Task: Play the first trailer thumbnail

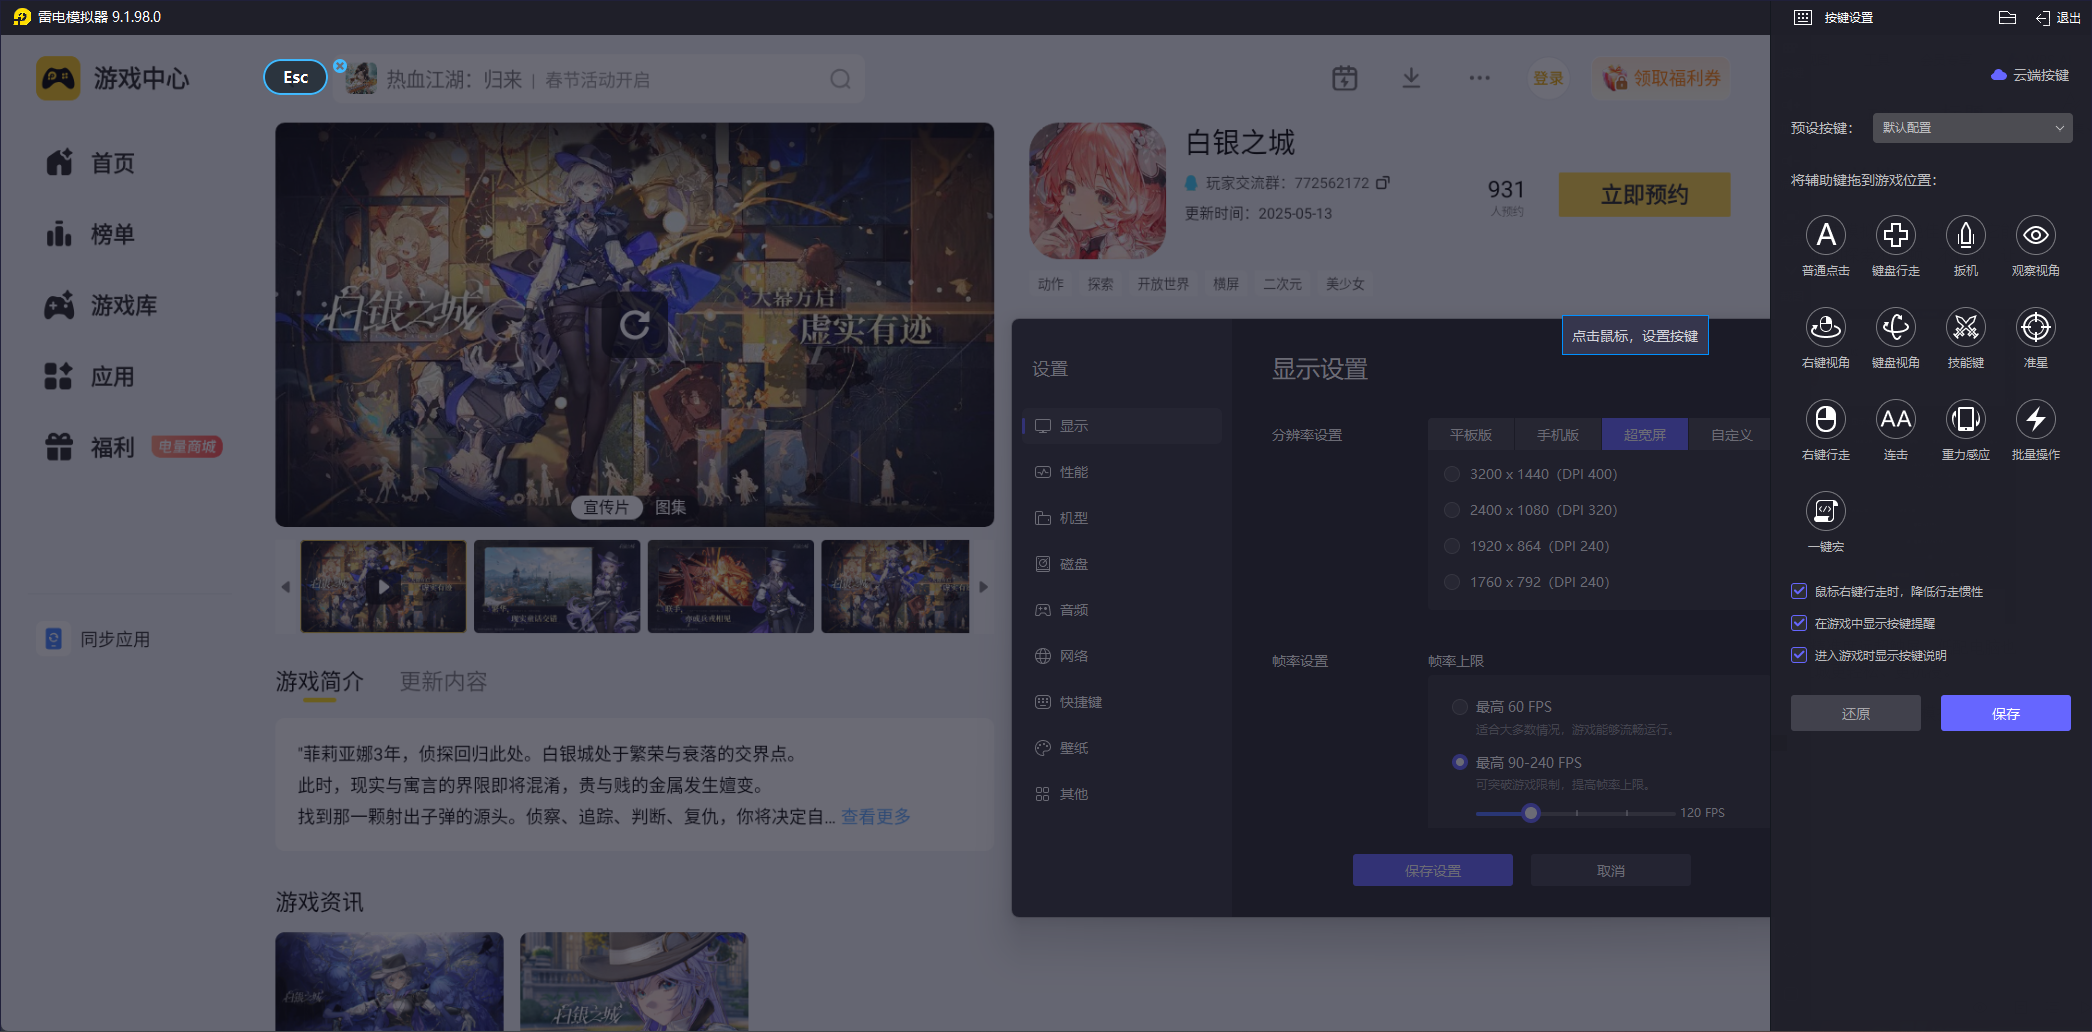Action: [384, 587]
